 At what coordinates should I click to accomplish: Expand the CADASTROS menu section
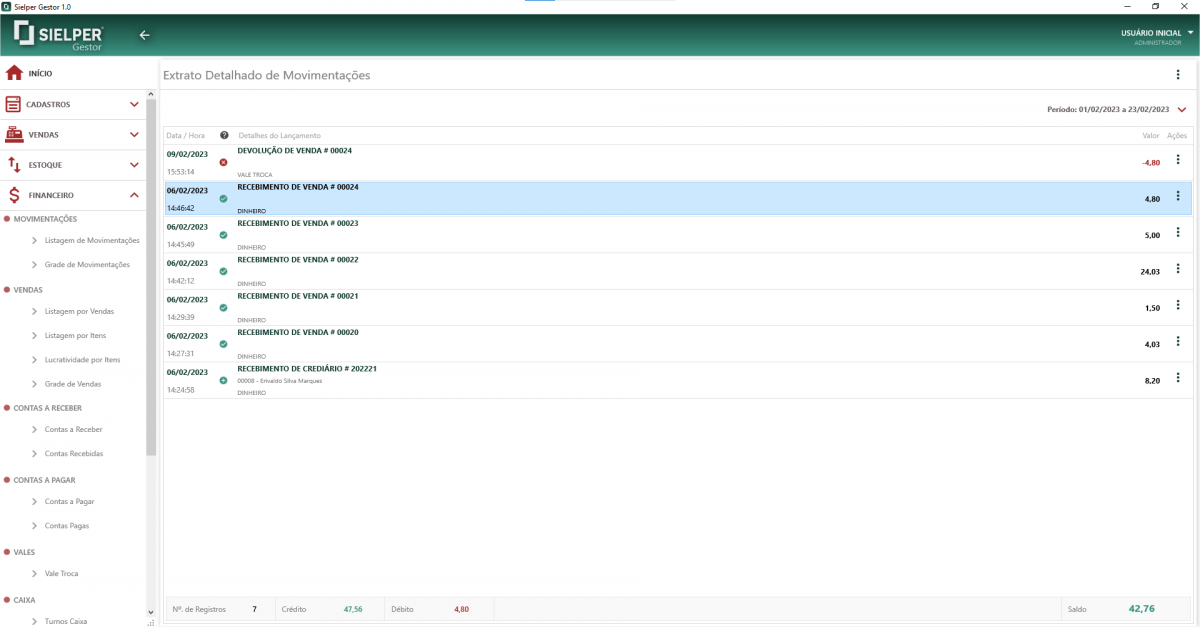[x=134, y=104]
